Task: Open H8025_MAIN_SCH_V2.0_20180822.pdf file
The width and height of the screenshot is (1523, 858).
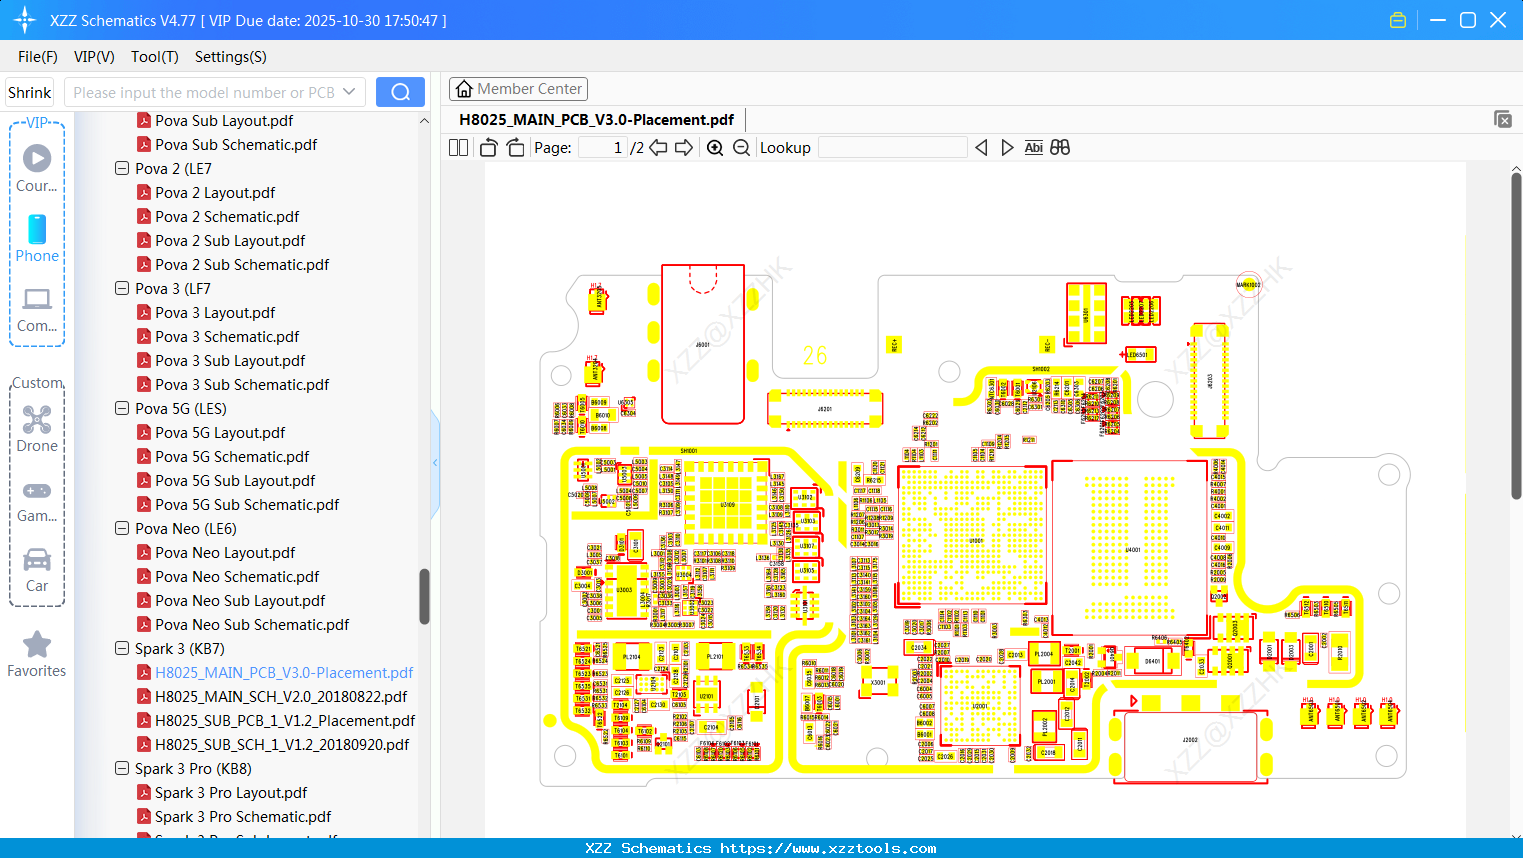Action: point(281,696)
